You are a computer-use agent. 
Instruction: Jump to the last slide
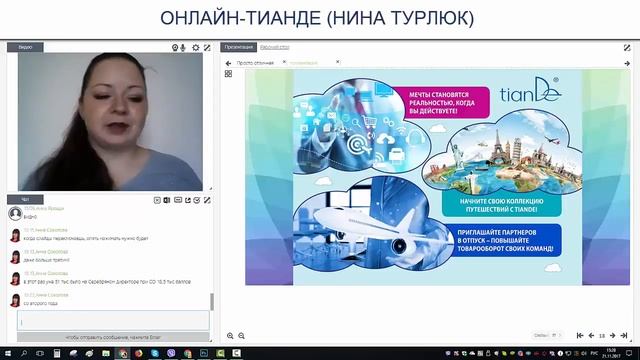point(624,336)
